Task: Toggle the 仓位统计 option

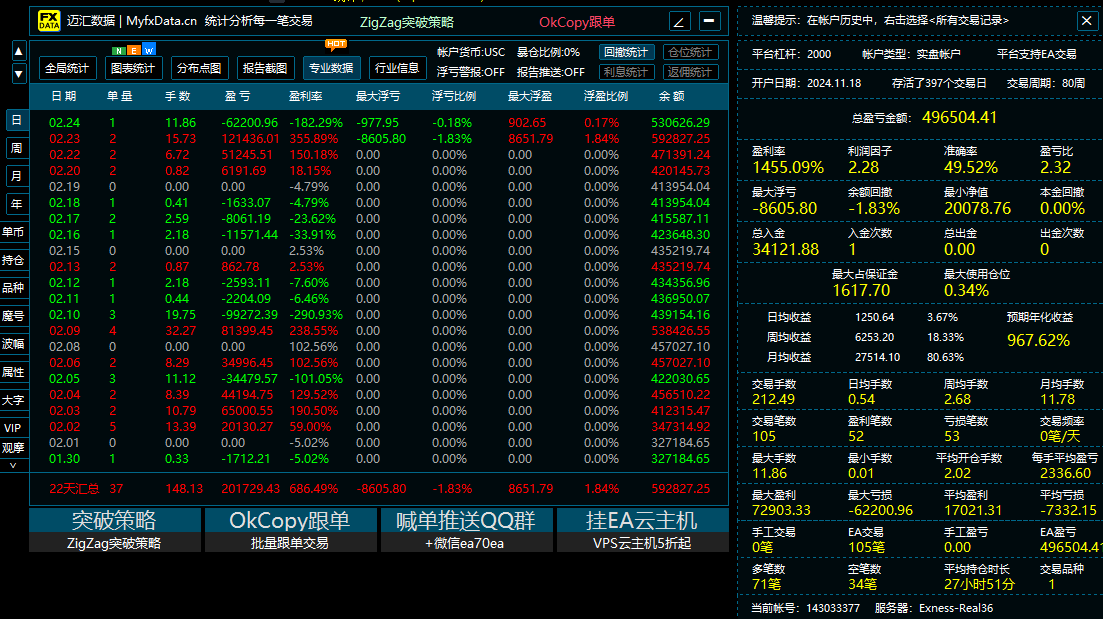Action: point(690,52)
